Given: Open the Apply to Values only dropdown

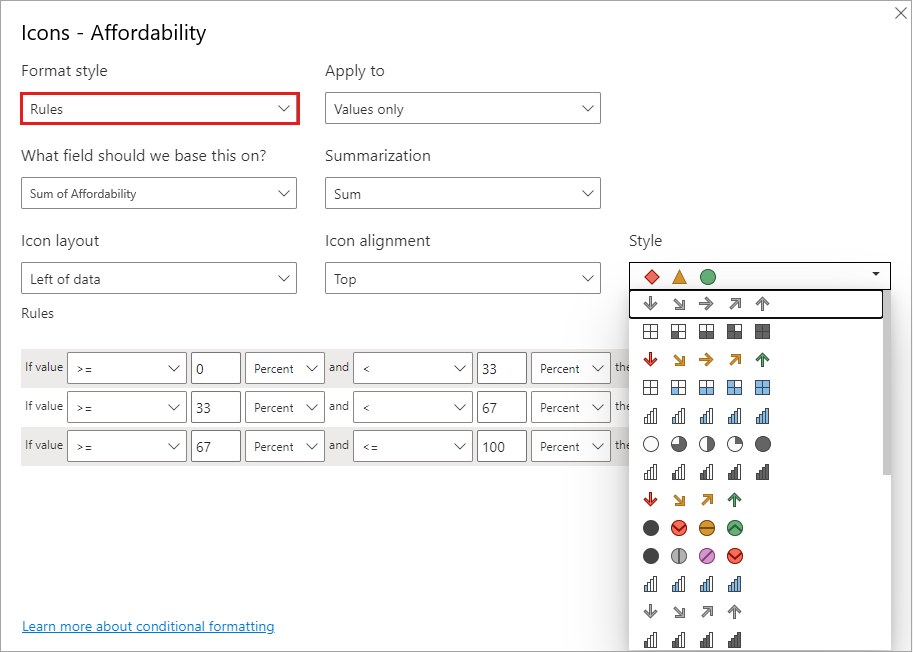Looking at the screenshot, I should click(463, 108).
